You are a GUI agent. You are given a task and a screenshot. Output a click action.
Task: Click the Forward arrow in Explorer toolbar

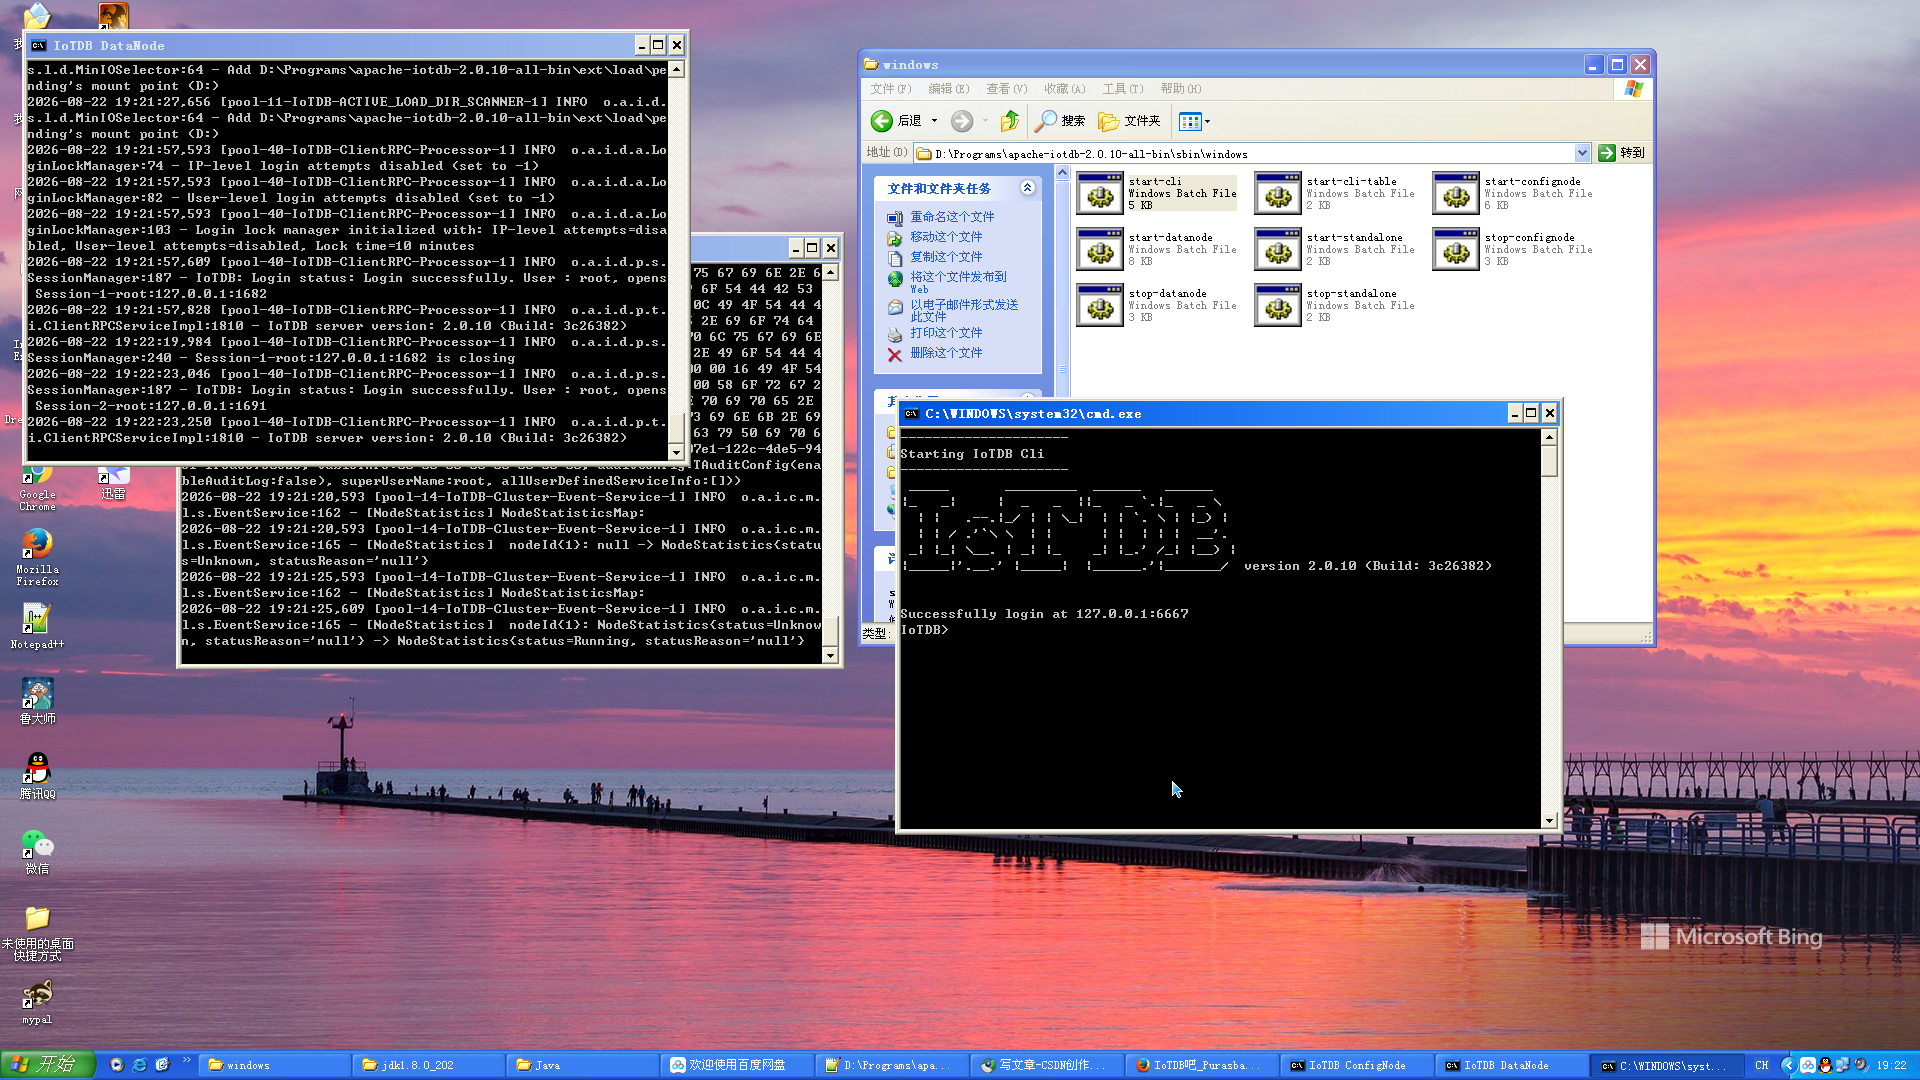pyautogui.click(x=961, y=121)
